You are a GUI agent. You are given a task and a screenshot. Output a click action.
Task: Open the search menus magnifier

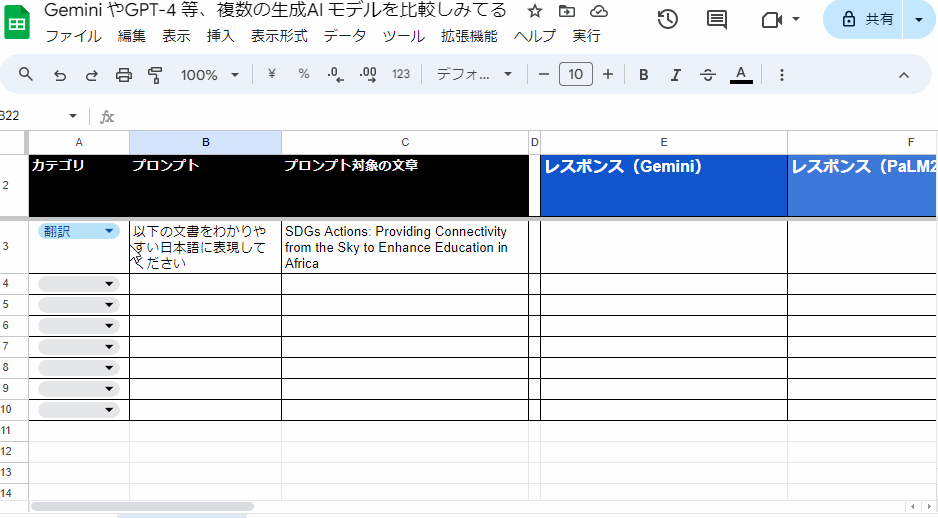[x=26, y=74]
